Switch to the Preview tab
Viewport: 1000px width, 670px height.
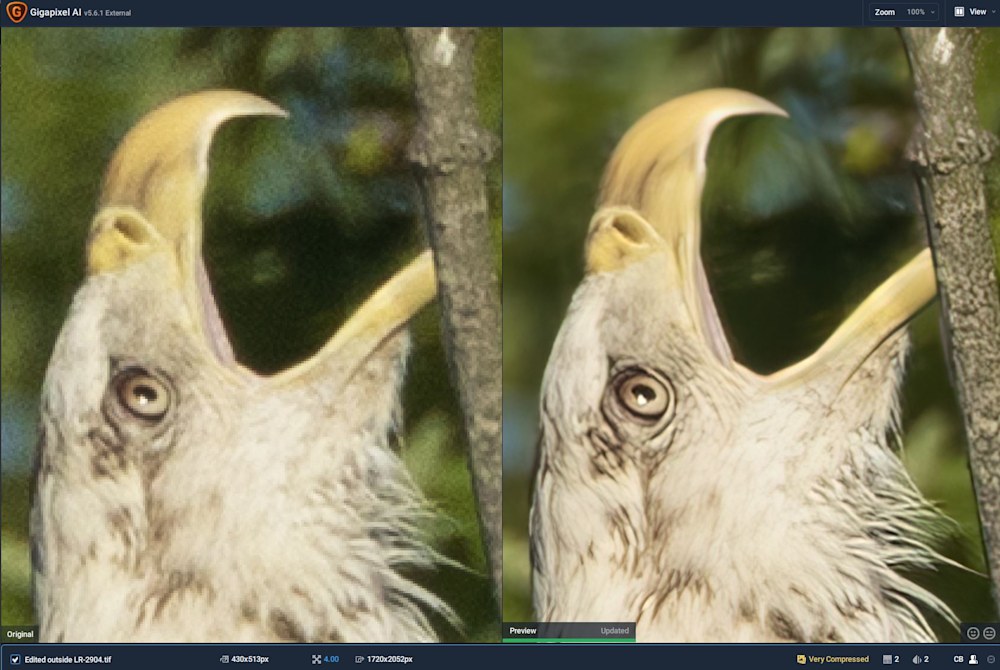pos(523,631)
